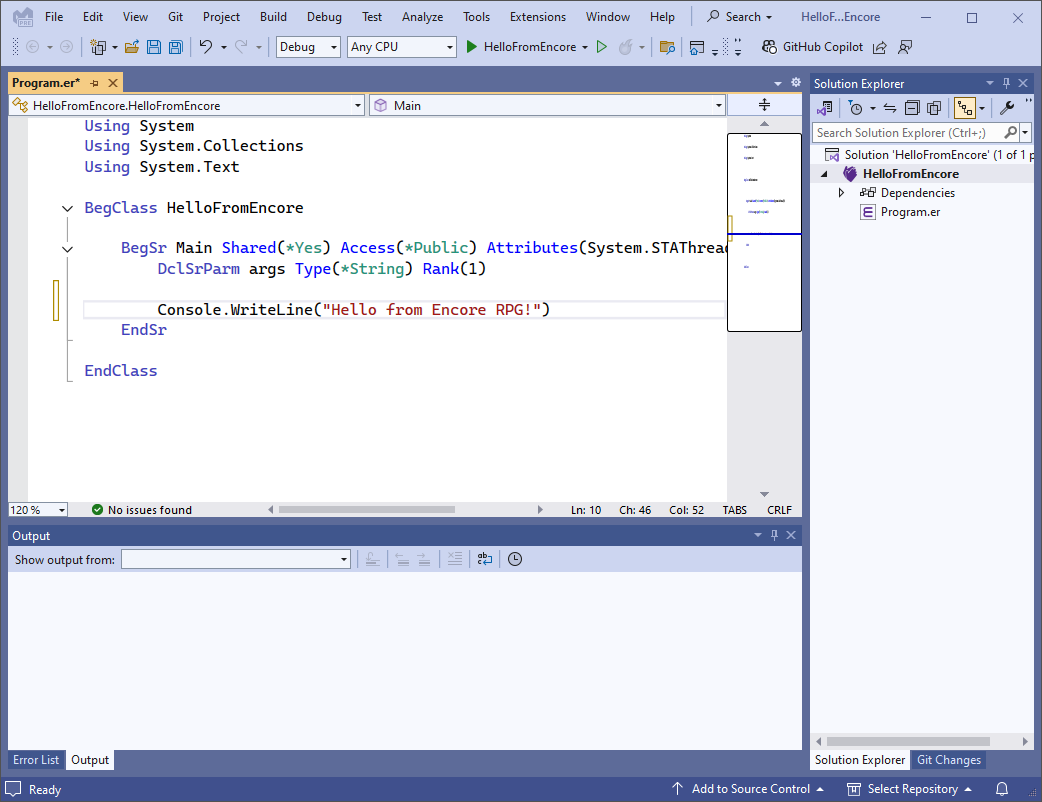Undo the last edit with Undo icon
The height and width of the screenshot is (802, 1042).
[206, 47]
